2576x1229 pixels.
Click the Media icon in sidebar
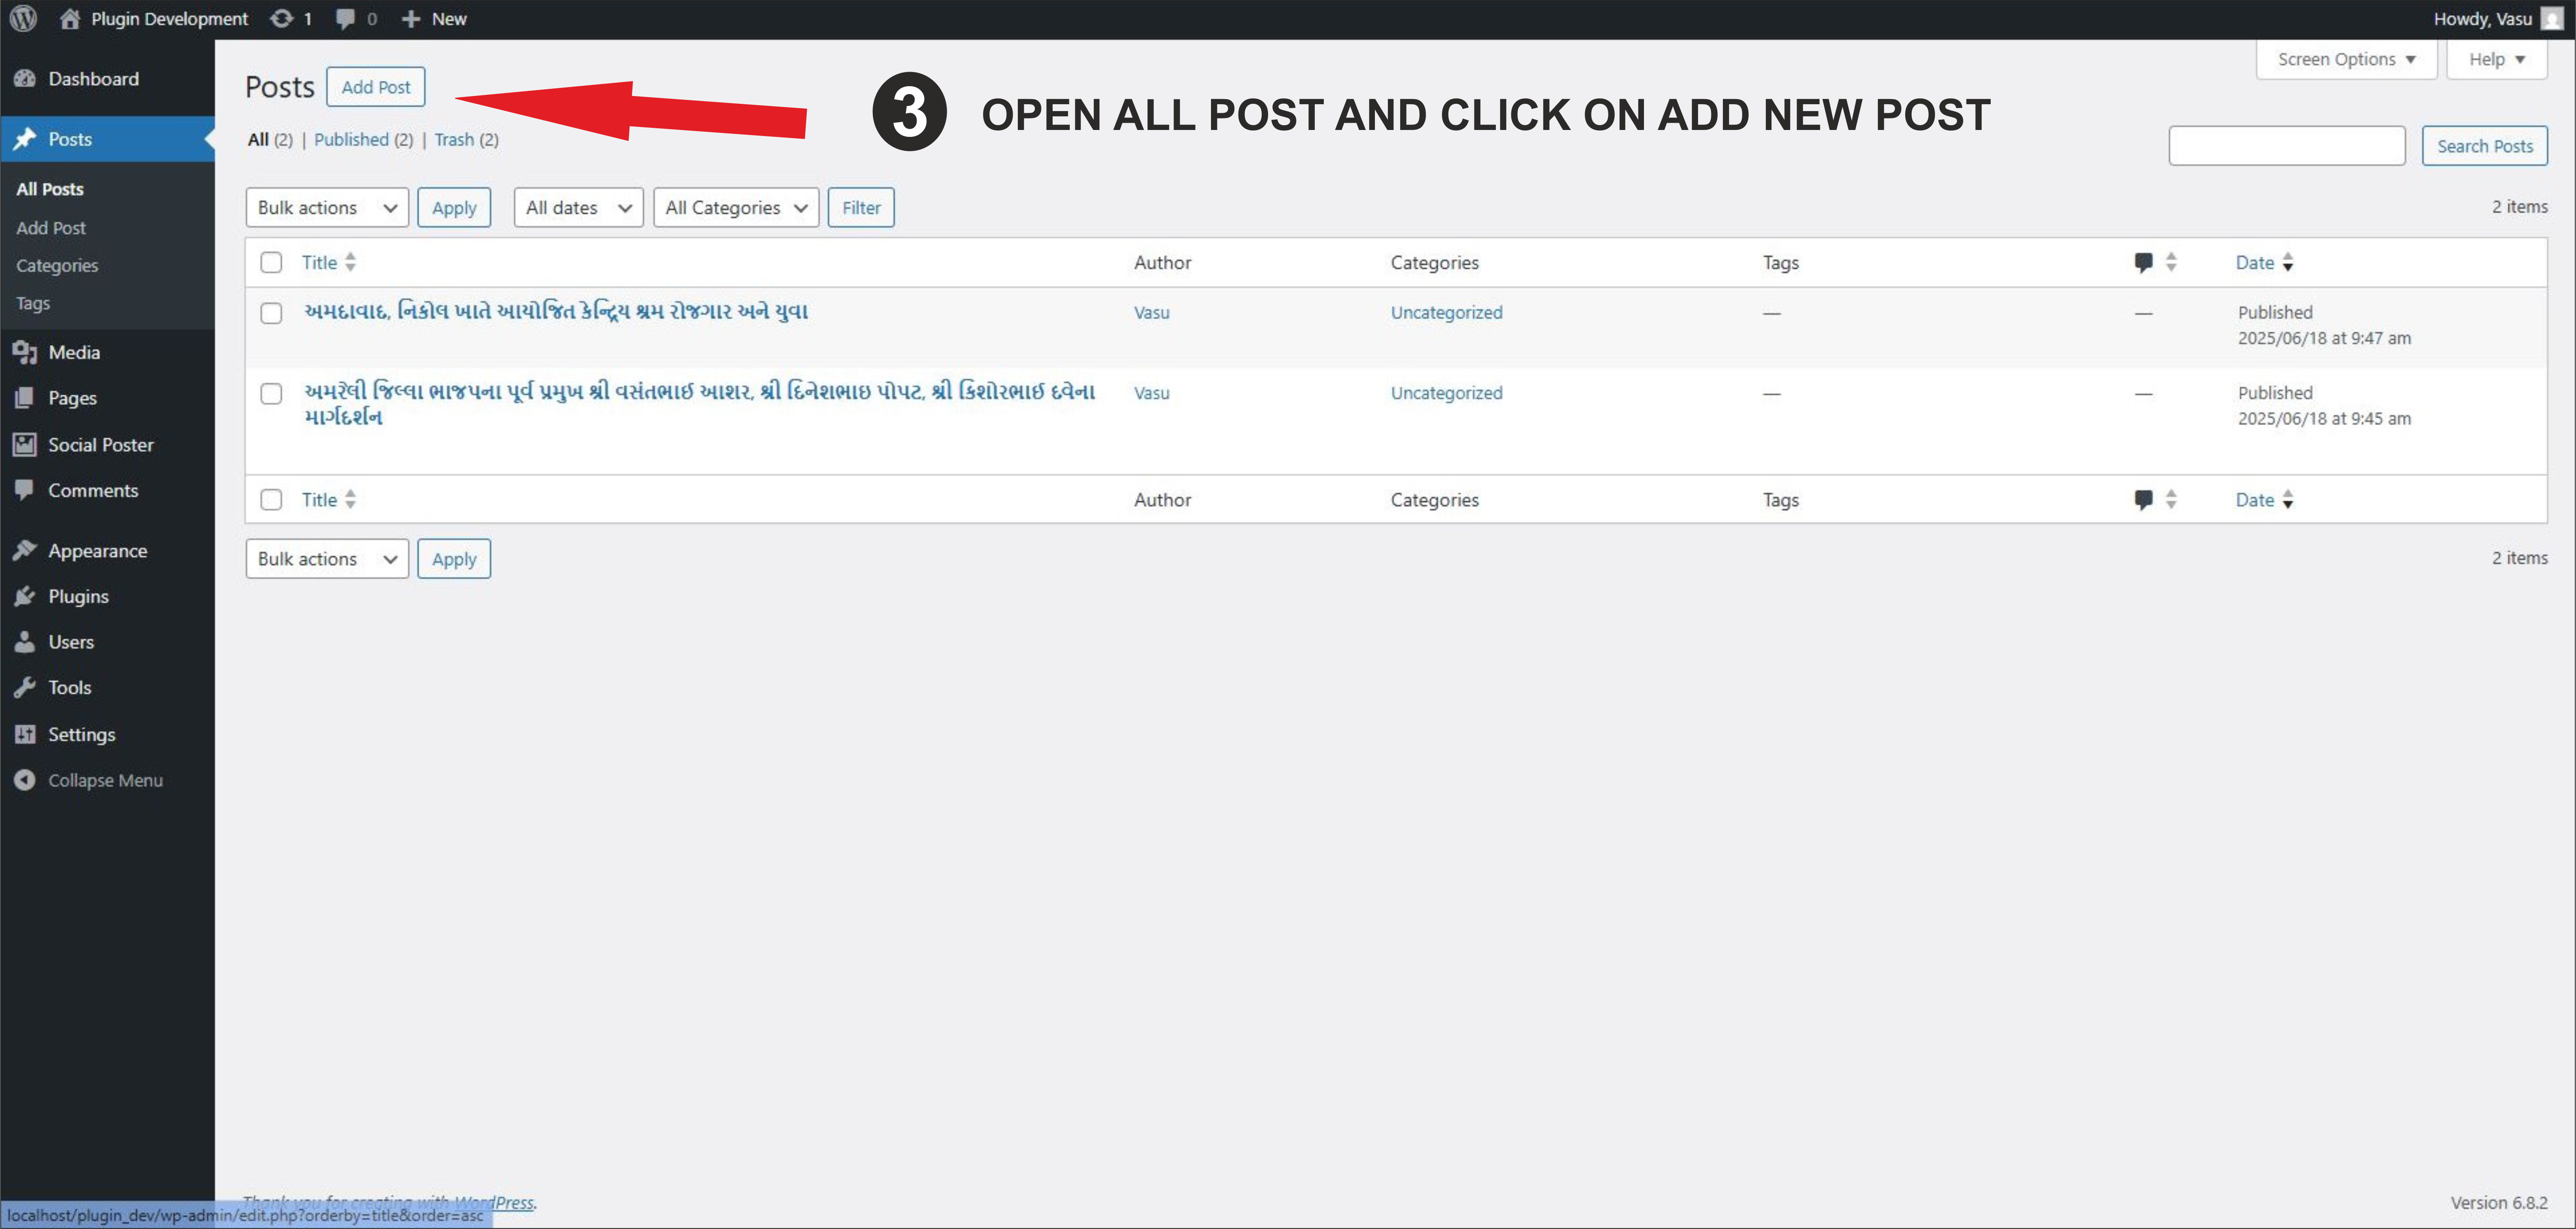tap(25, 352)
